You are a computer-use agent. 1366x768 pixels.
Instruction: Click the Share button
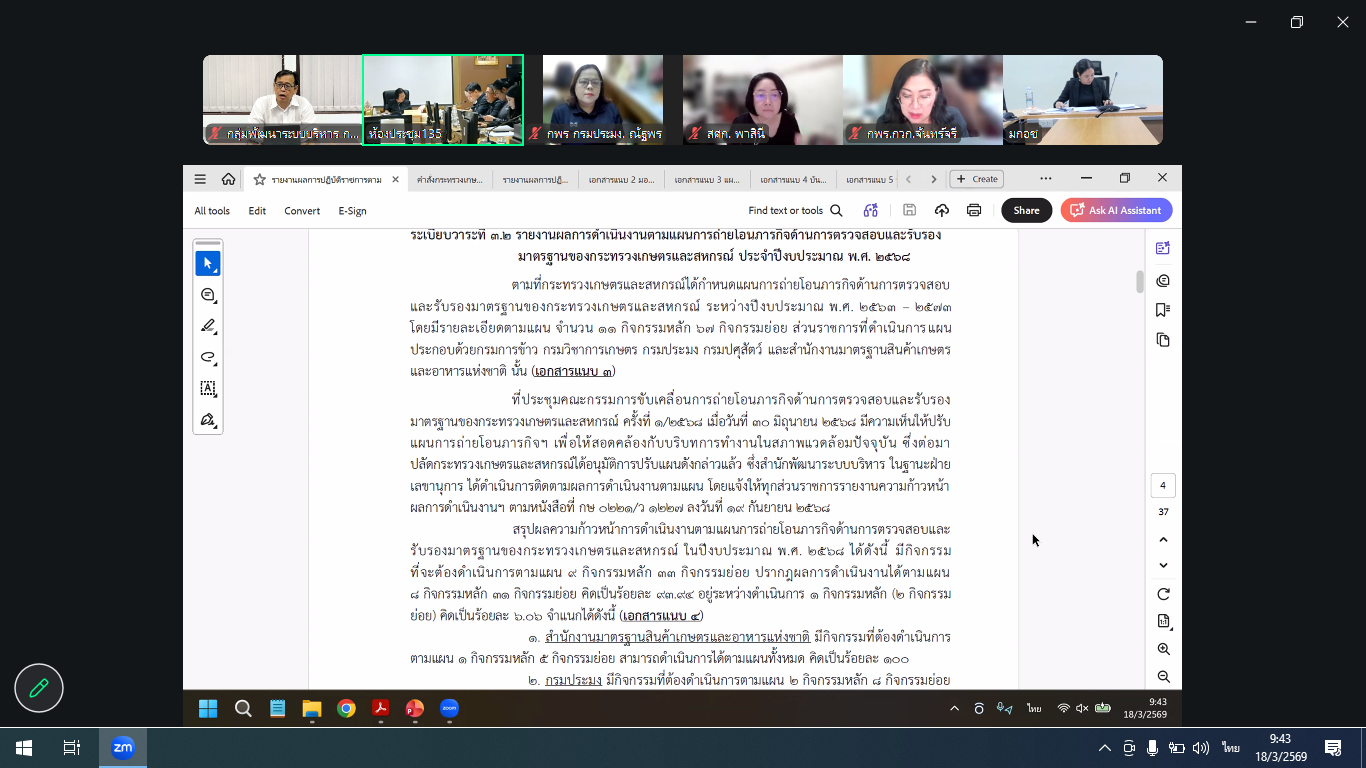[x=1026, y=210]
